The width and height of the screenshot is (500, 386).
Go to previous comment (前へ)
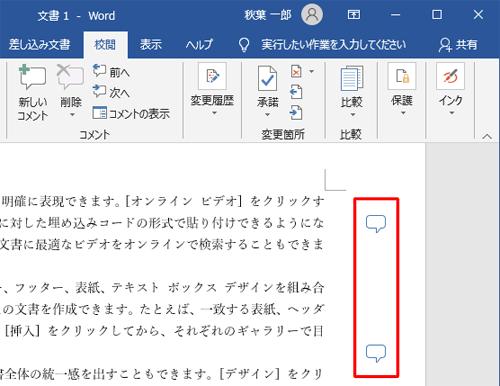pos(111,71)
